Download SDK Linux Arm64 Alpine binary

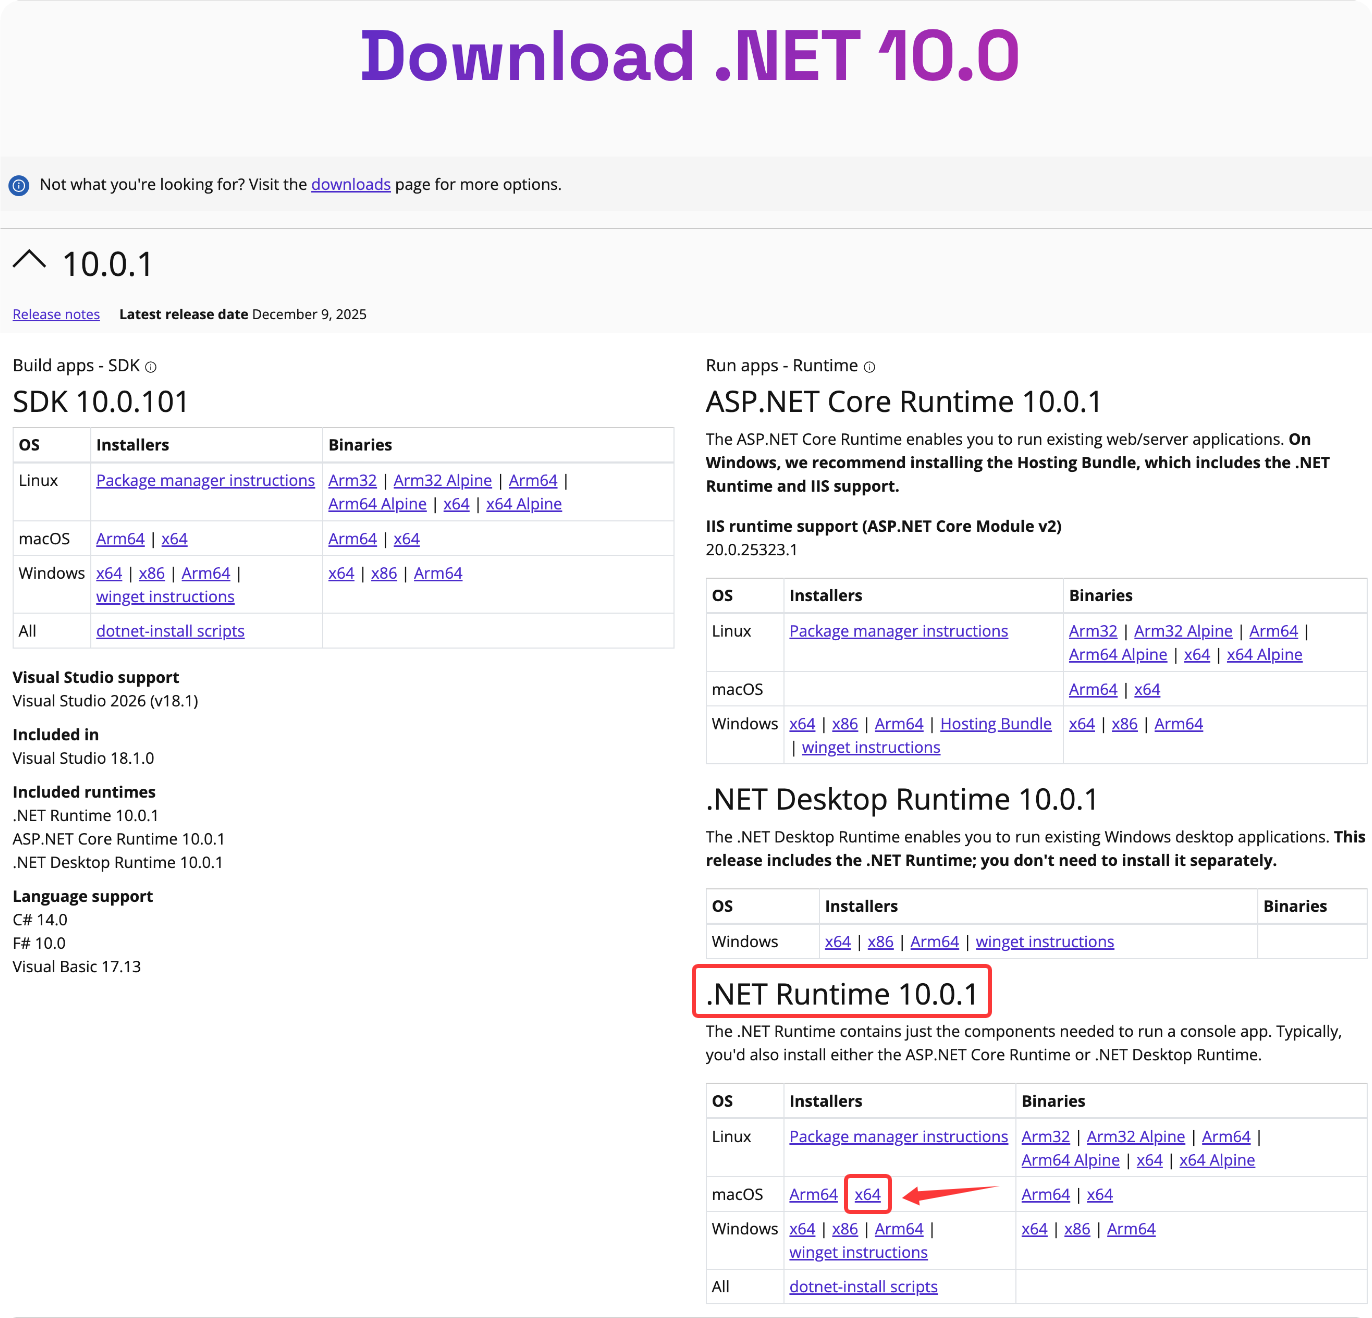click(x=378, y=504)
